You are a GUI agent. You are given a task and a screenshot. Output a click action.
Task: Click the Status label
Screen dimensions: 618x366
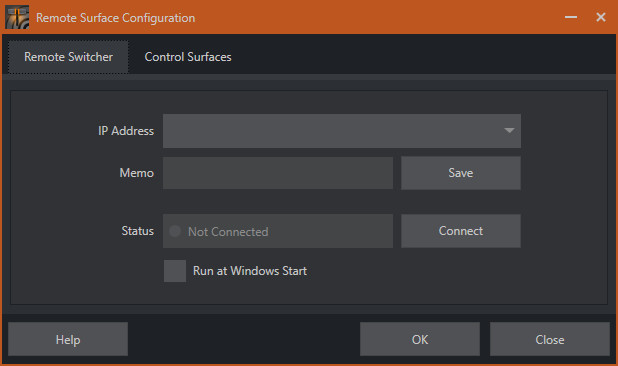pos(138,231)
